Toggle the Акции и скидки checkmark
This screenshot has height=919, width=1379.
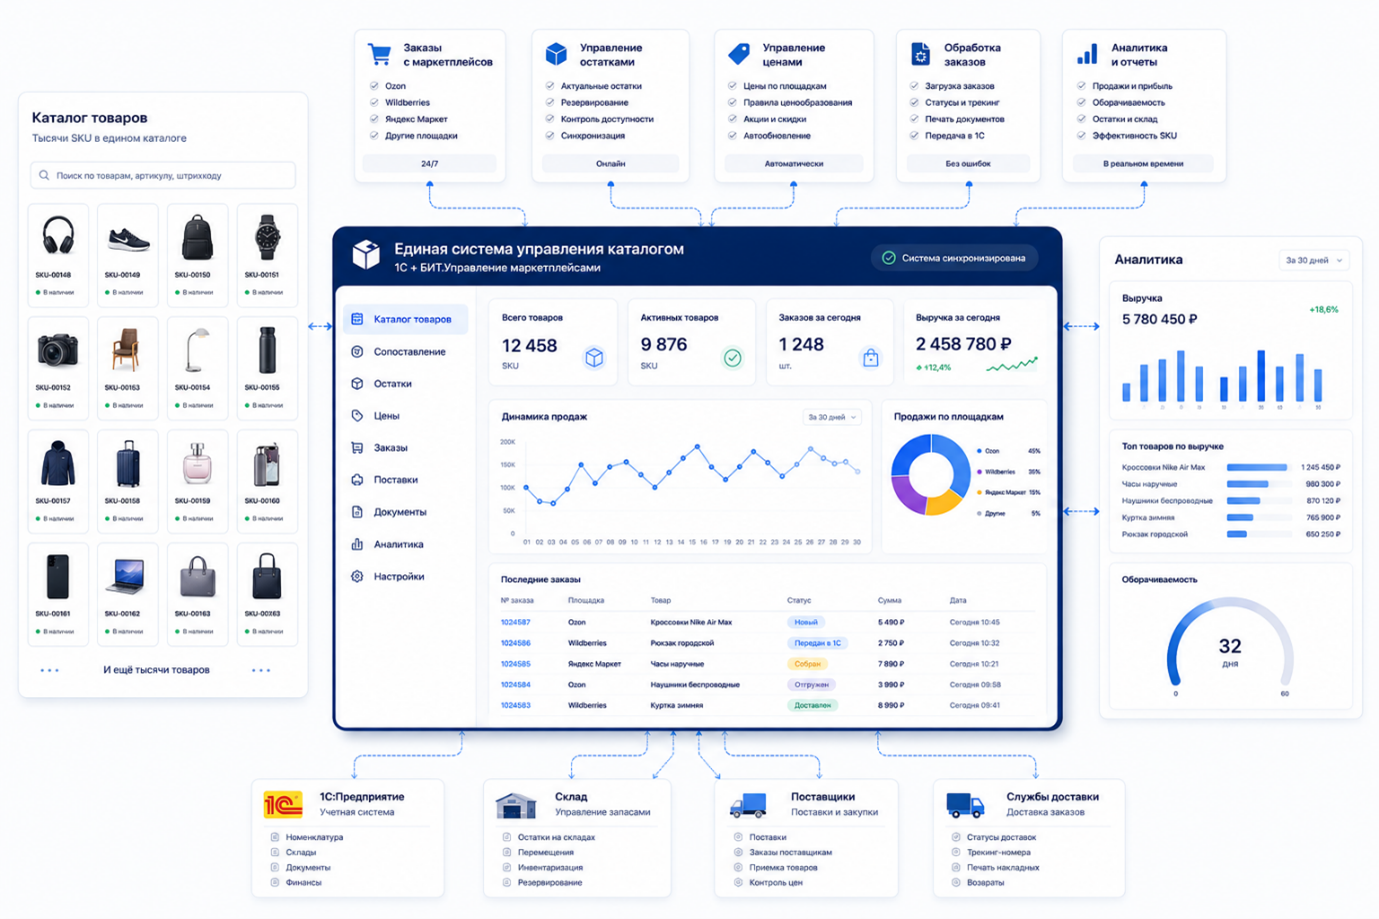tap(732, 119)
